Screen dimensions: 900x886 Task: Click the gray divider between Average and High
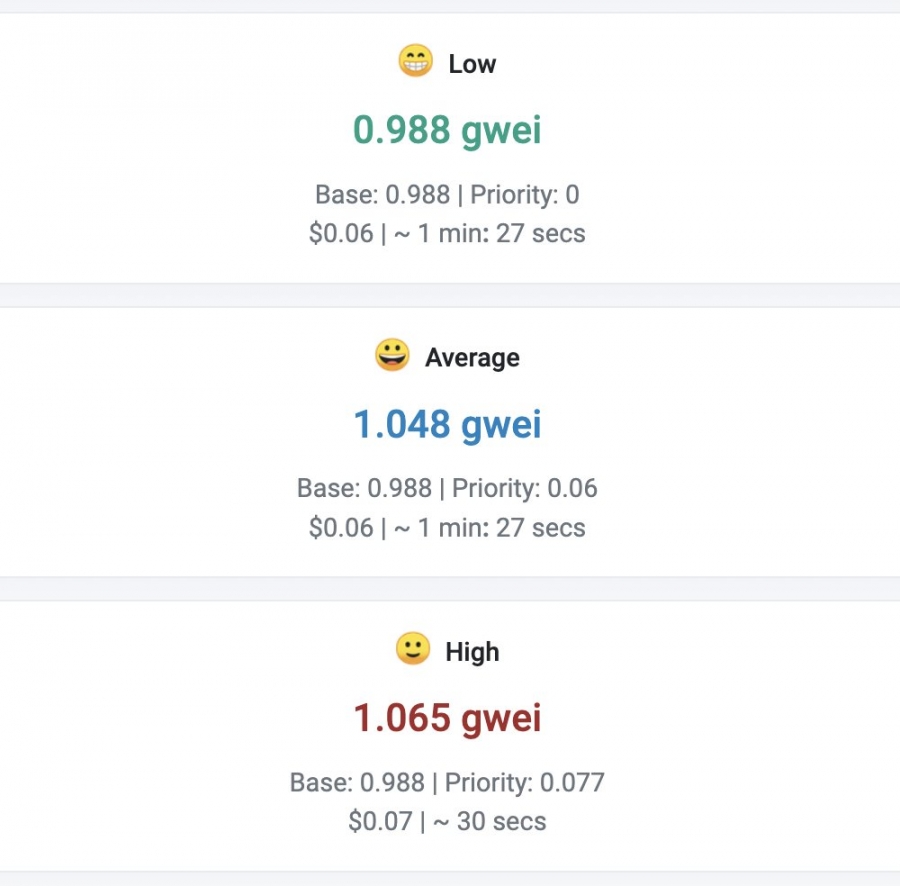(x=450, y=589)
